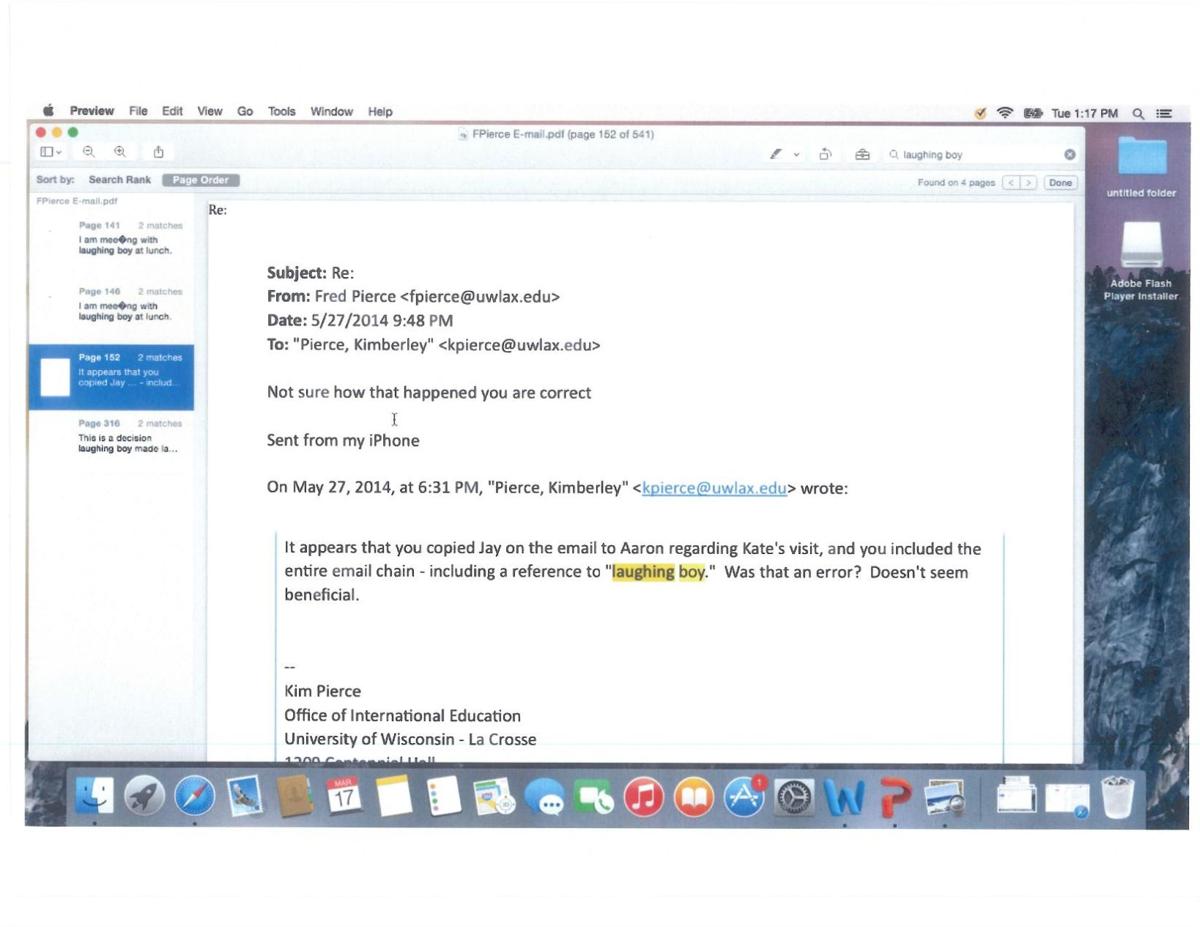The image size is (1200, 927).
Task: Open the Share icon in toolbar
Action: 158,152
